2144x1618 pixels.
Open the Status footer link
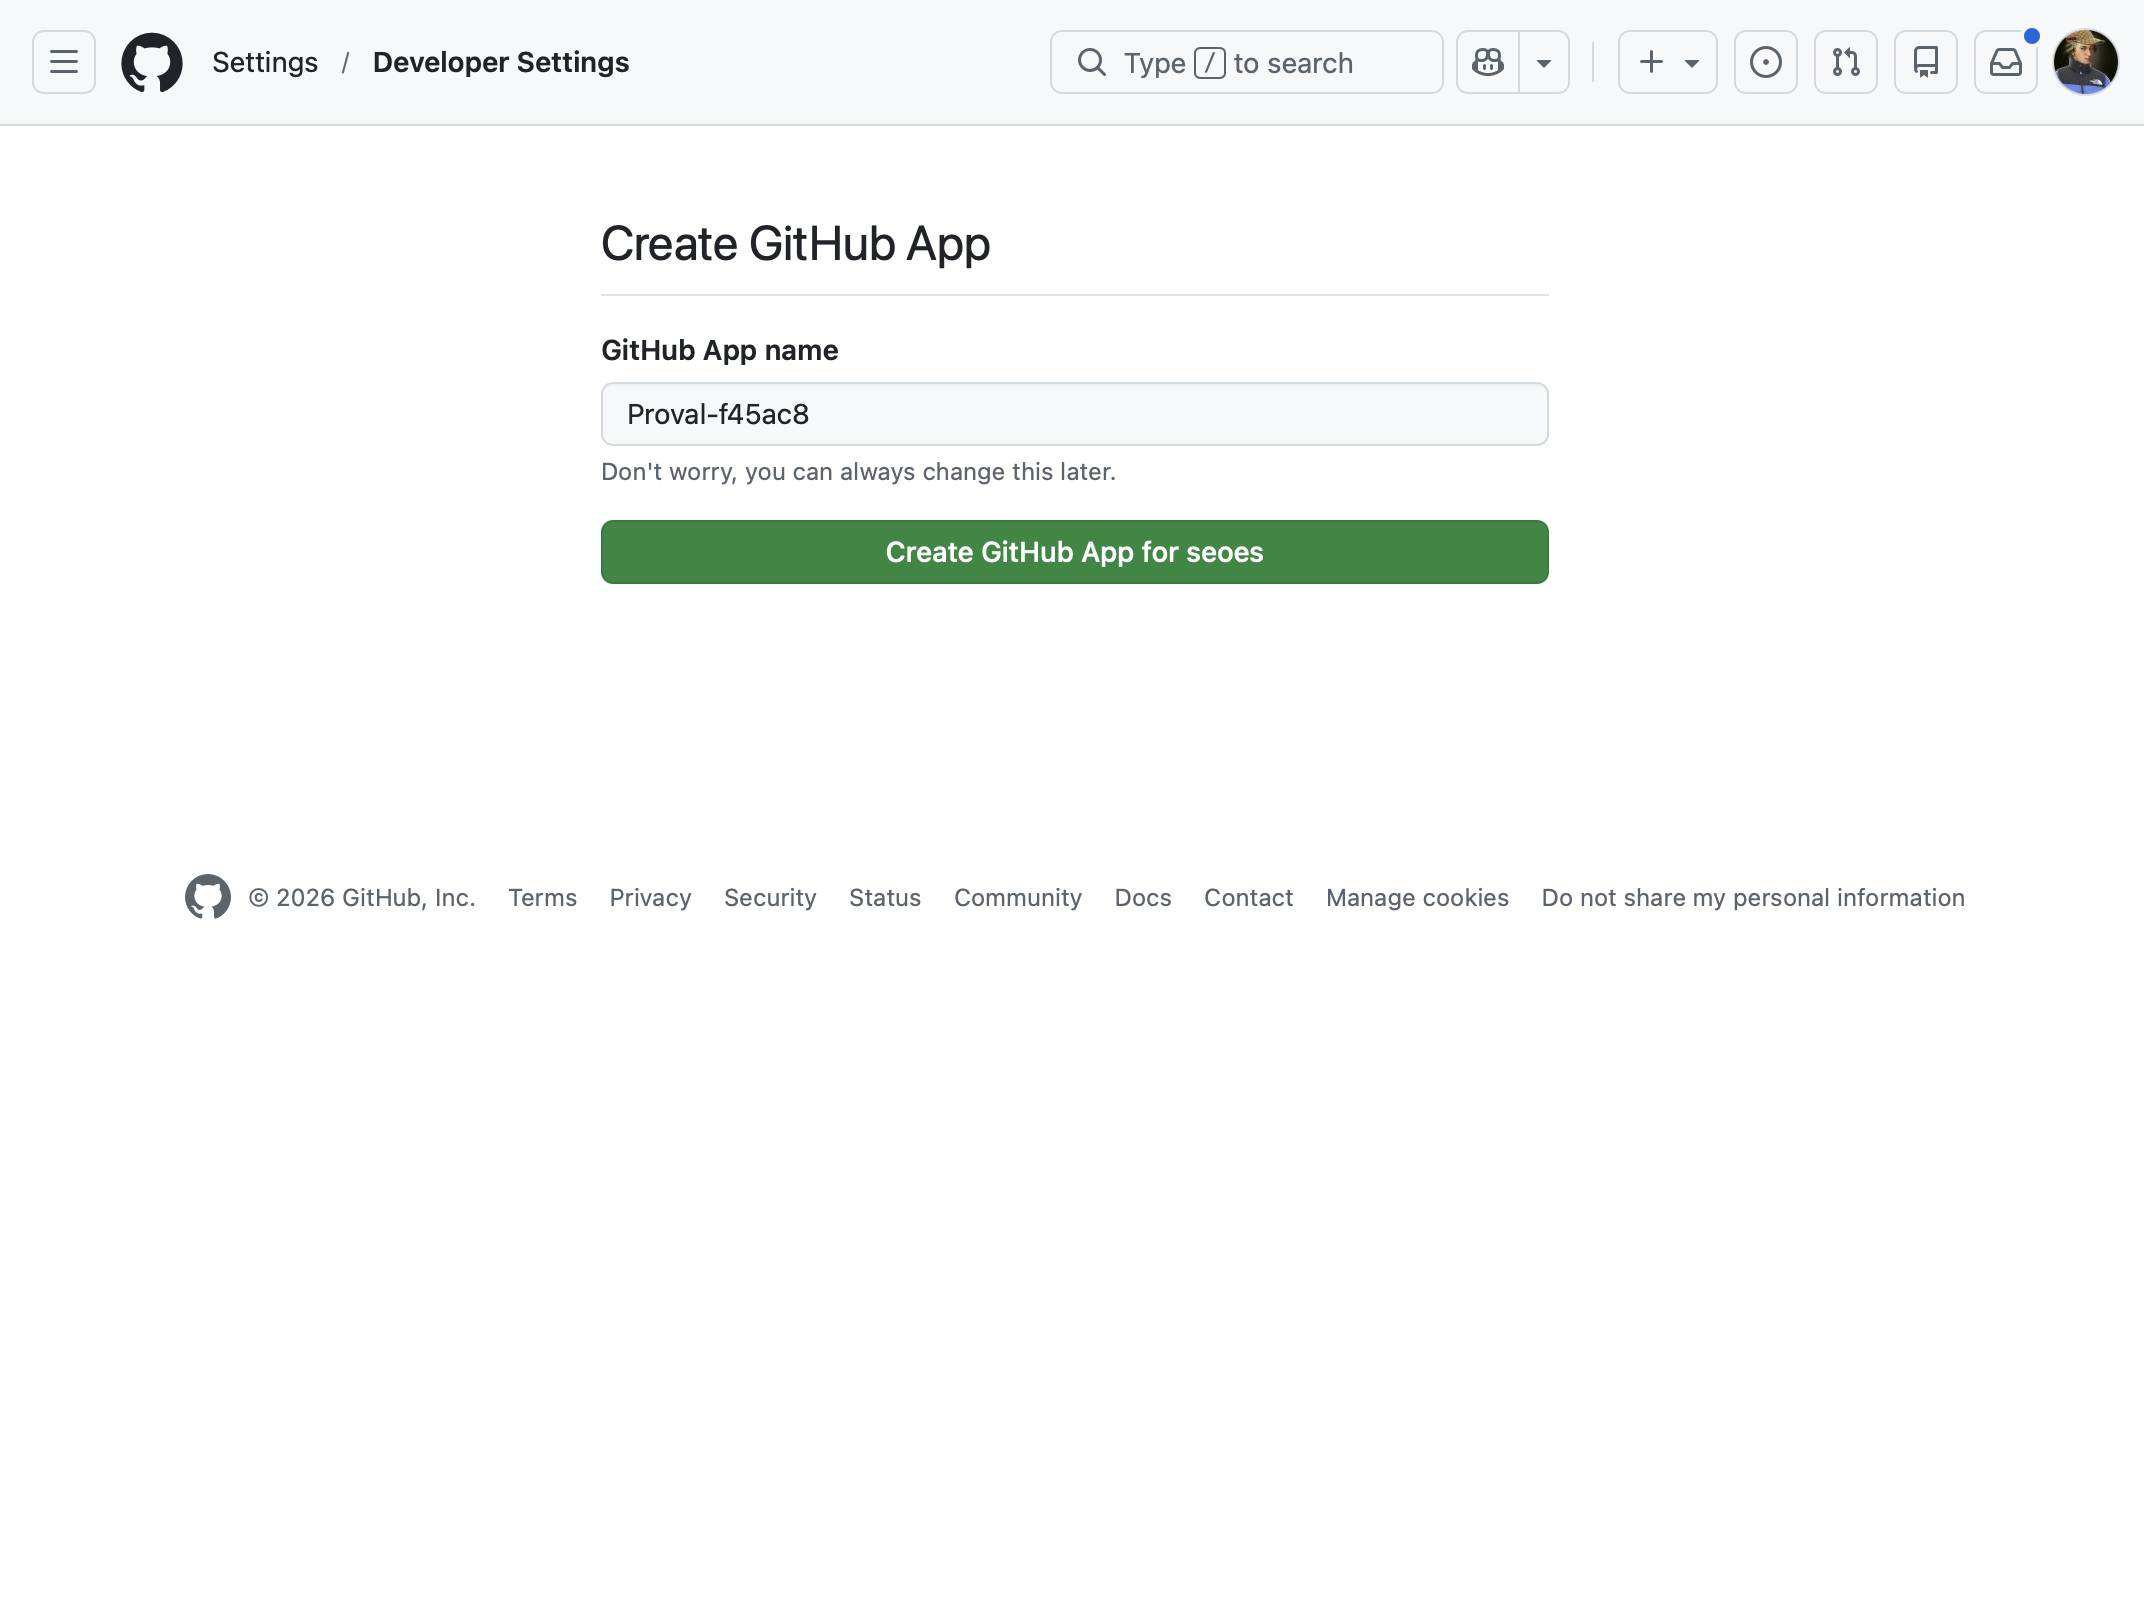click(885, 898)
